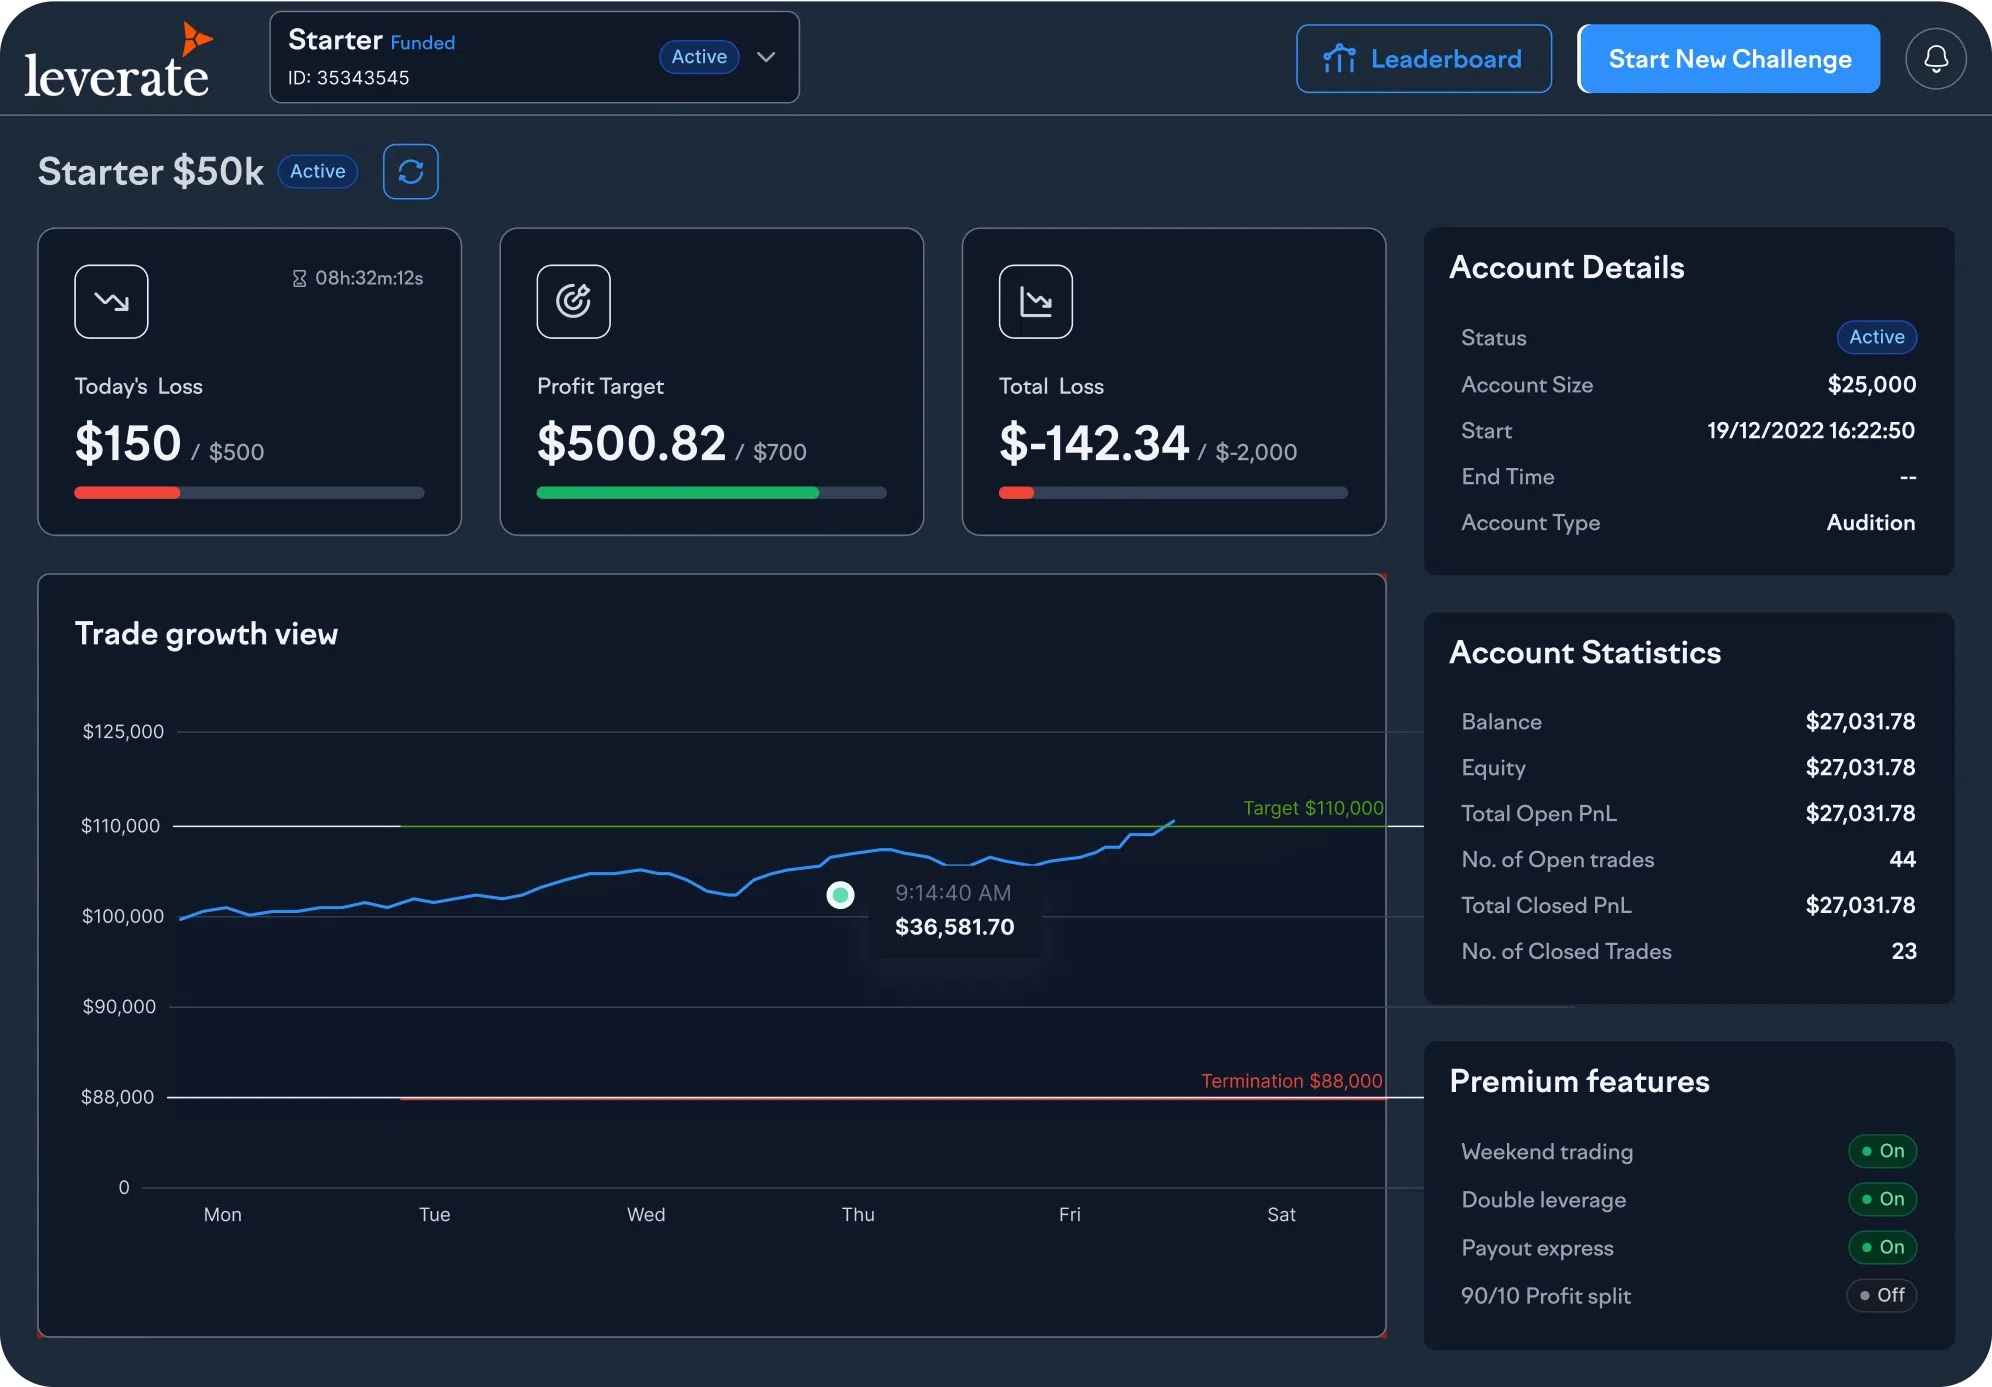
Task: Click the Active badge in account selector
Action: point(699,57)
